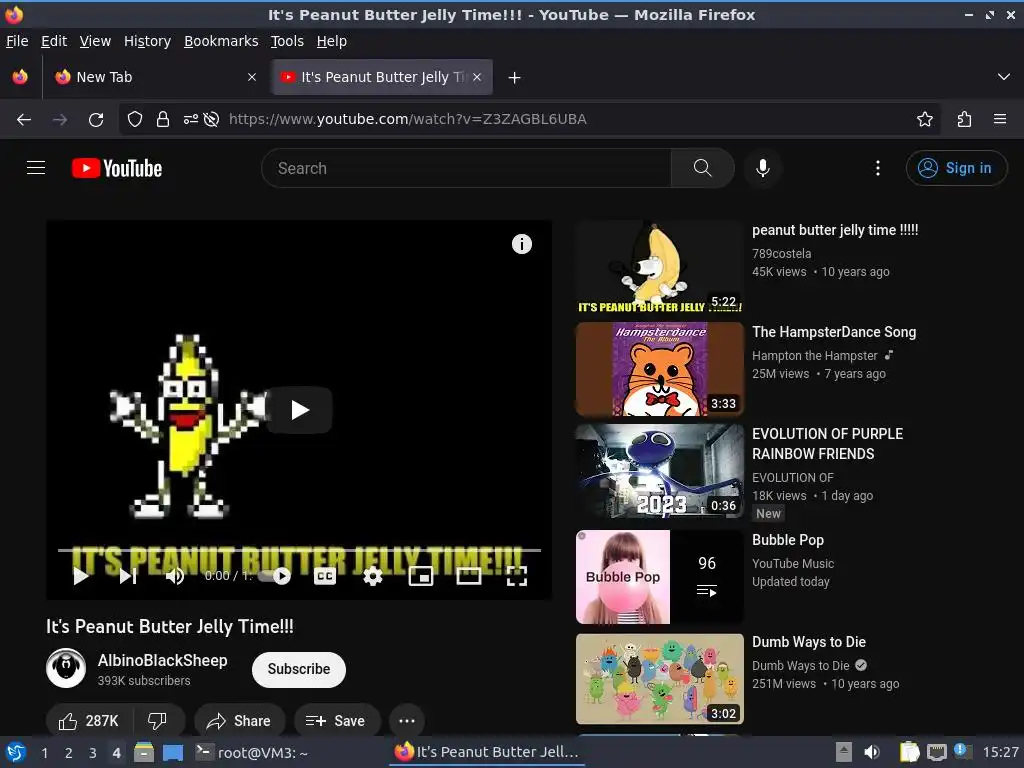Click the search magnifier button

[703, 168]
